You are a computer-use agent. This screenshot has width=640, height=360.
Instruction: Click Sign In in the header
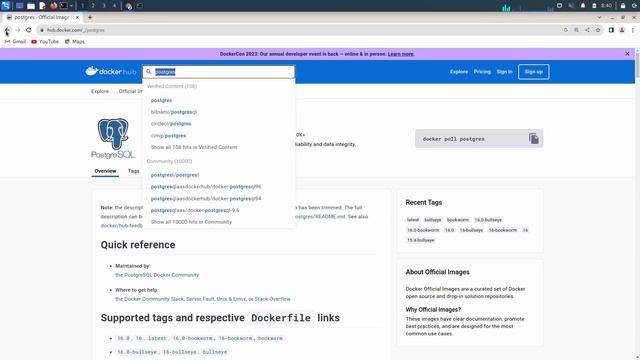504,72
